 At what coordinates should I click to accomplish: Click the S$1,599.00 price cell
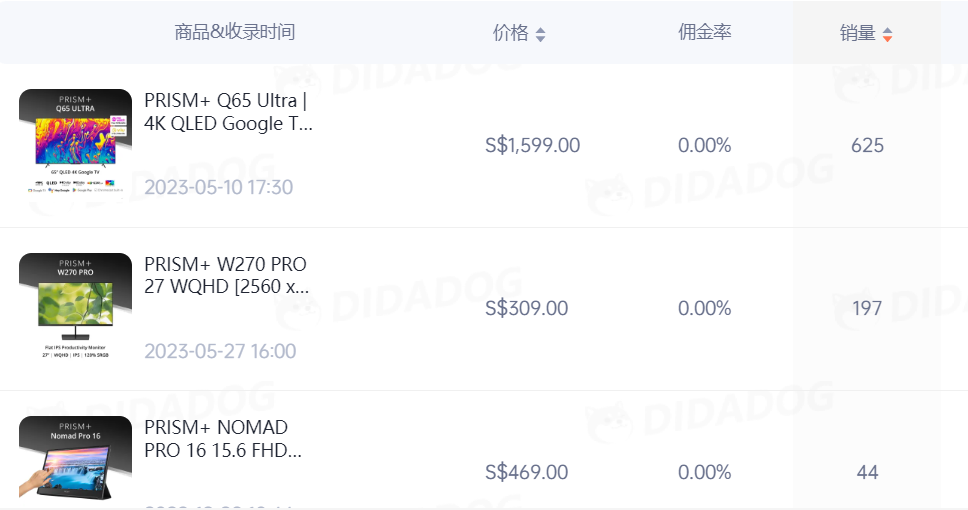532,145
